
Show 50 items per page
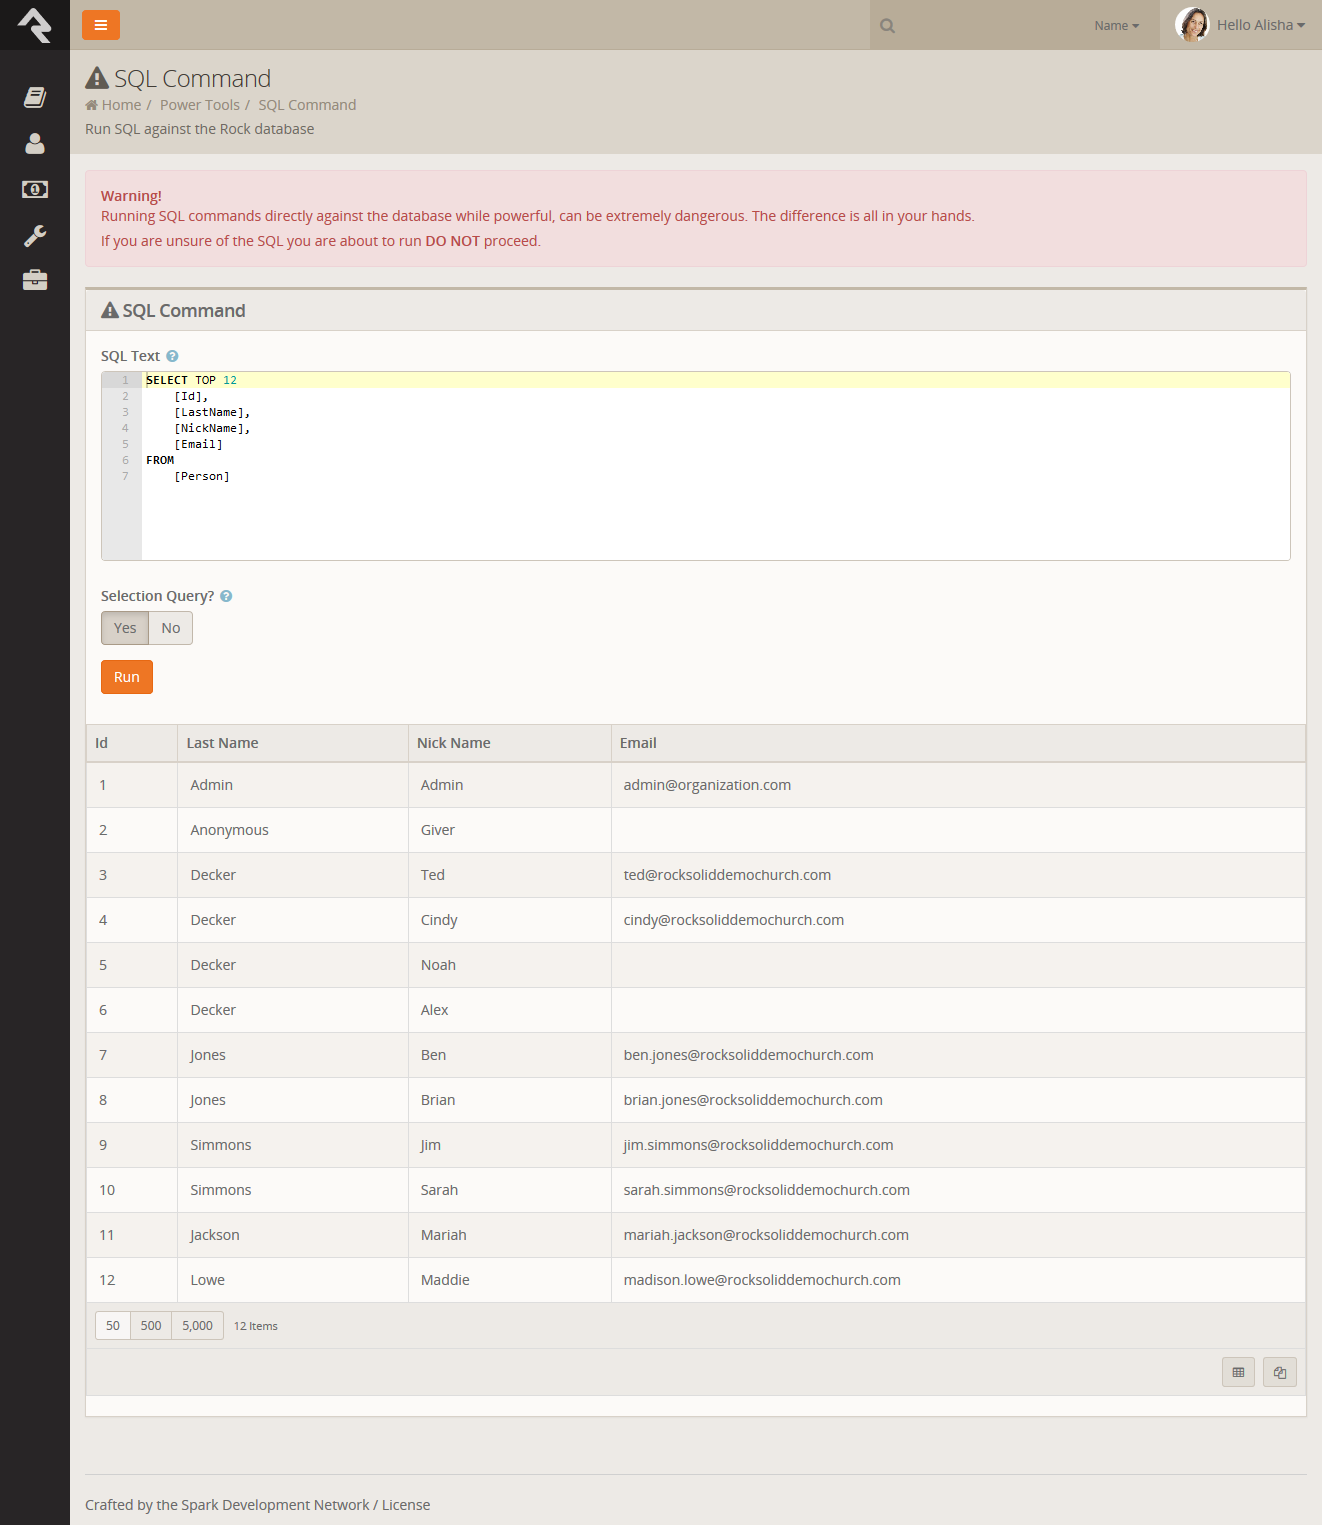pyautogui.click(x=113, y=1326)
